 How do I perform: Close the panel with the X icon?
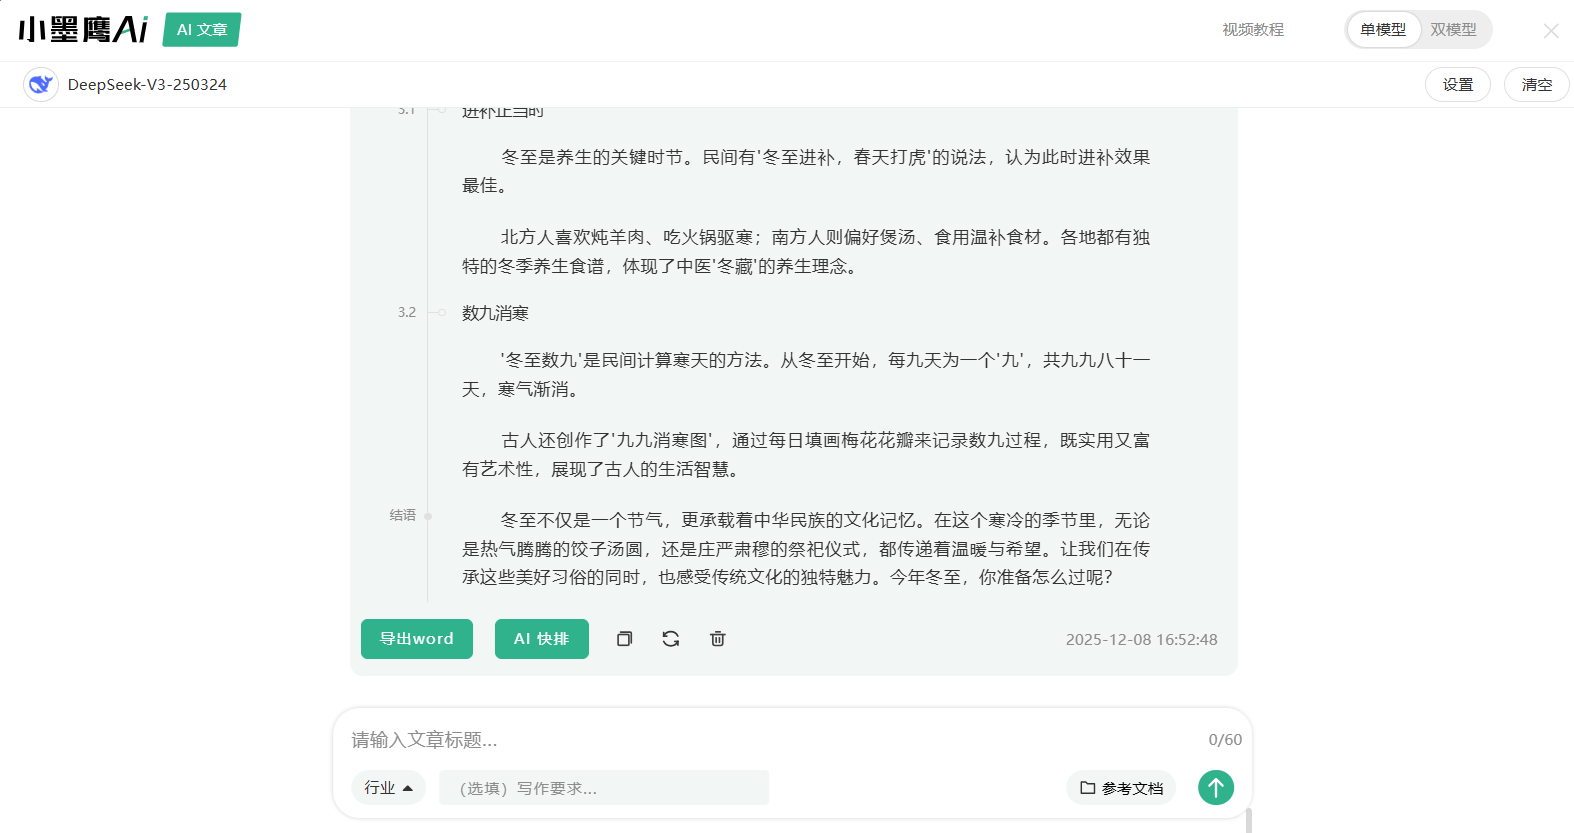[1551, 31]
